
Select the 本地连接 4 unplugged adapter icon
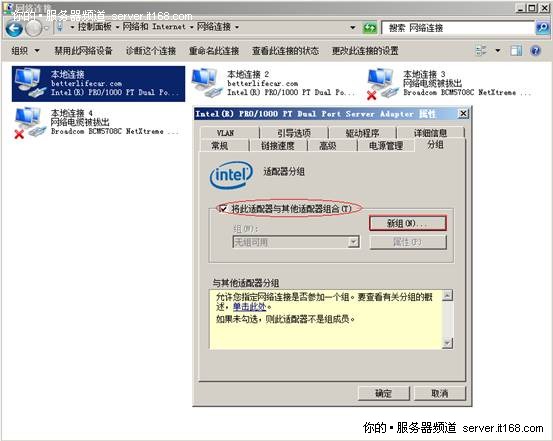(x=30, y=122)
